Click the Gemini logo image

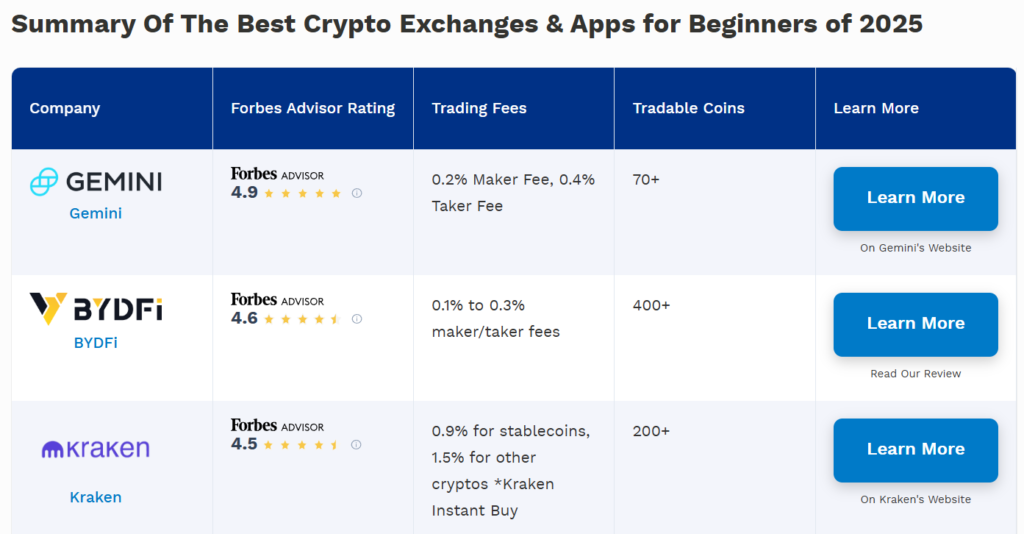[96, 181]
